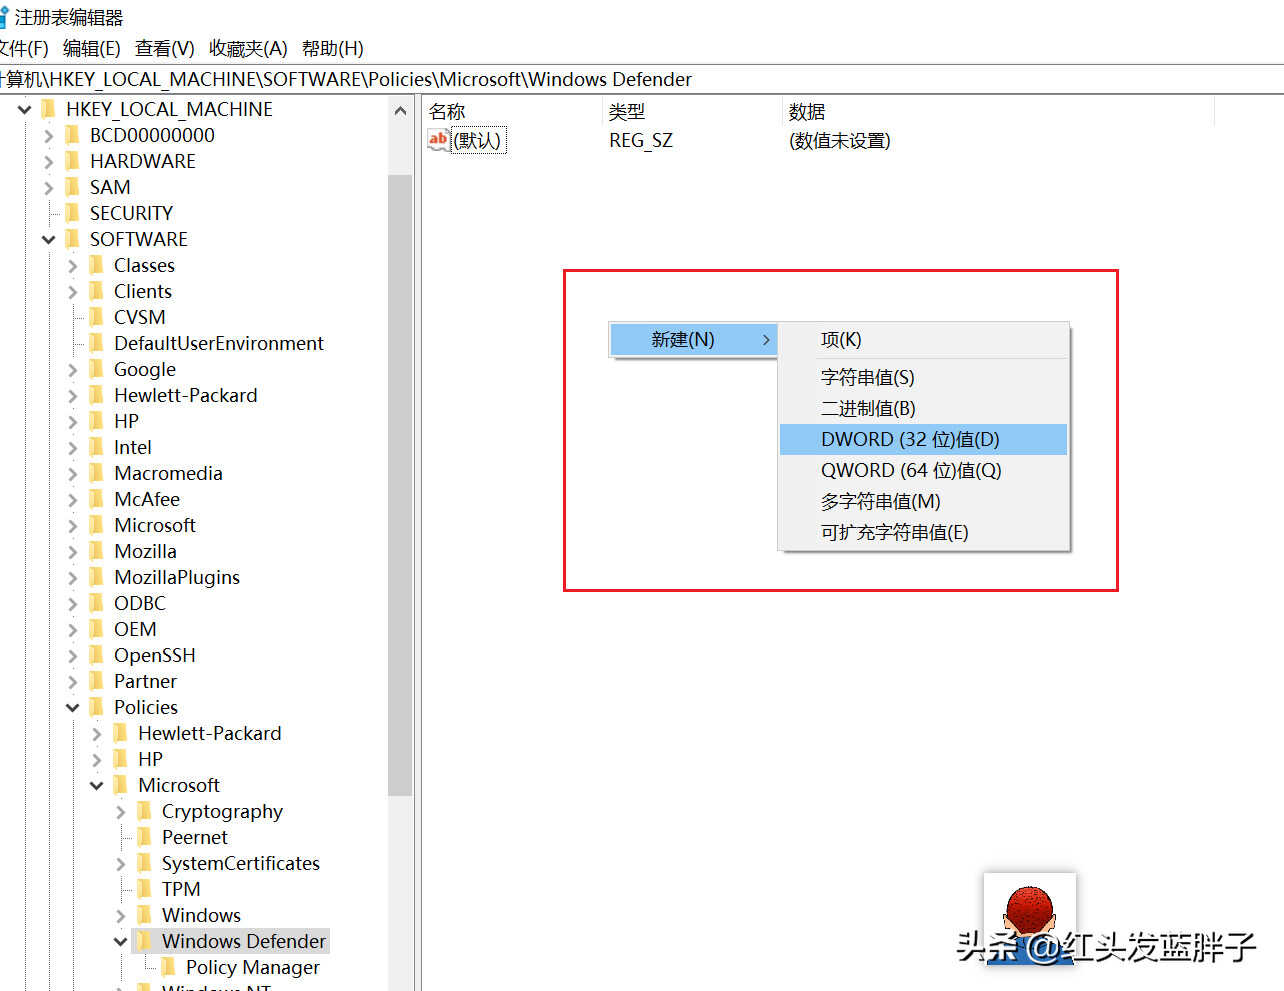Select DWORD (32 位)值(D)
Screen dimensions: 1284x991
coord(924,439)
